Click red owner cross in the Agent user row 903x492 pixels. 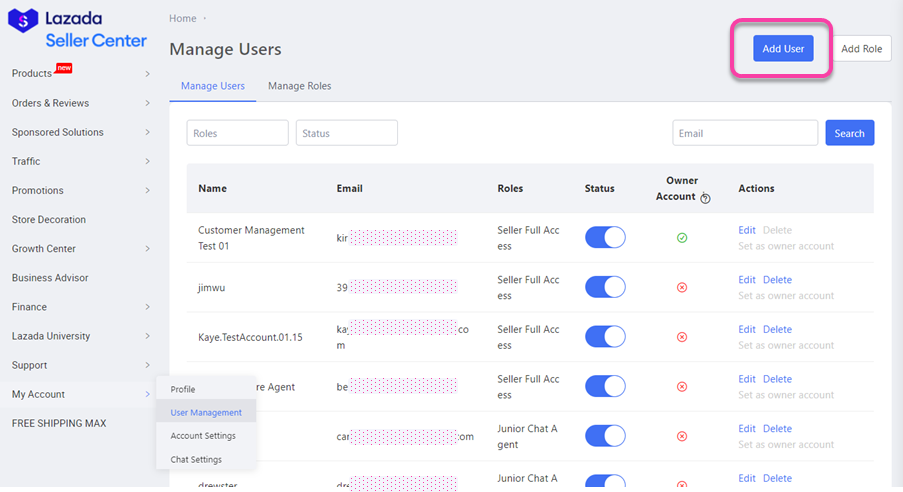tap(682, 387)
